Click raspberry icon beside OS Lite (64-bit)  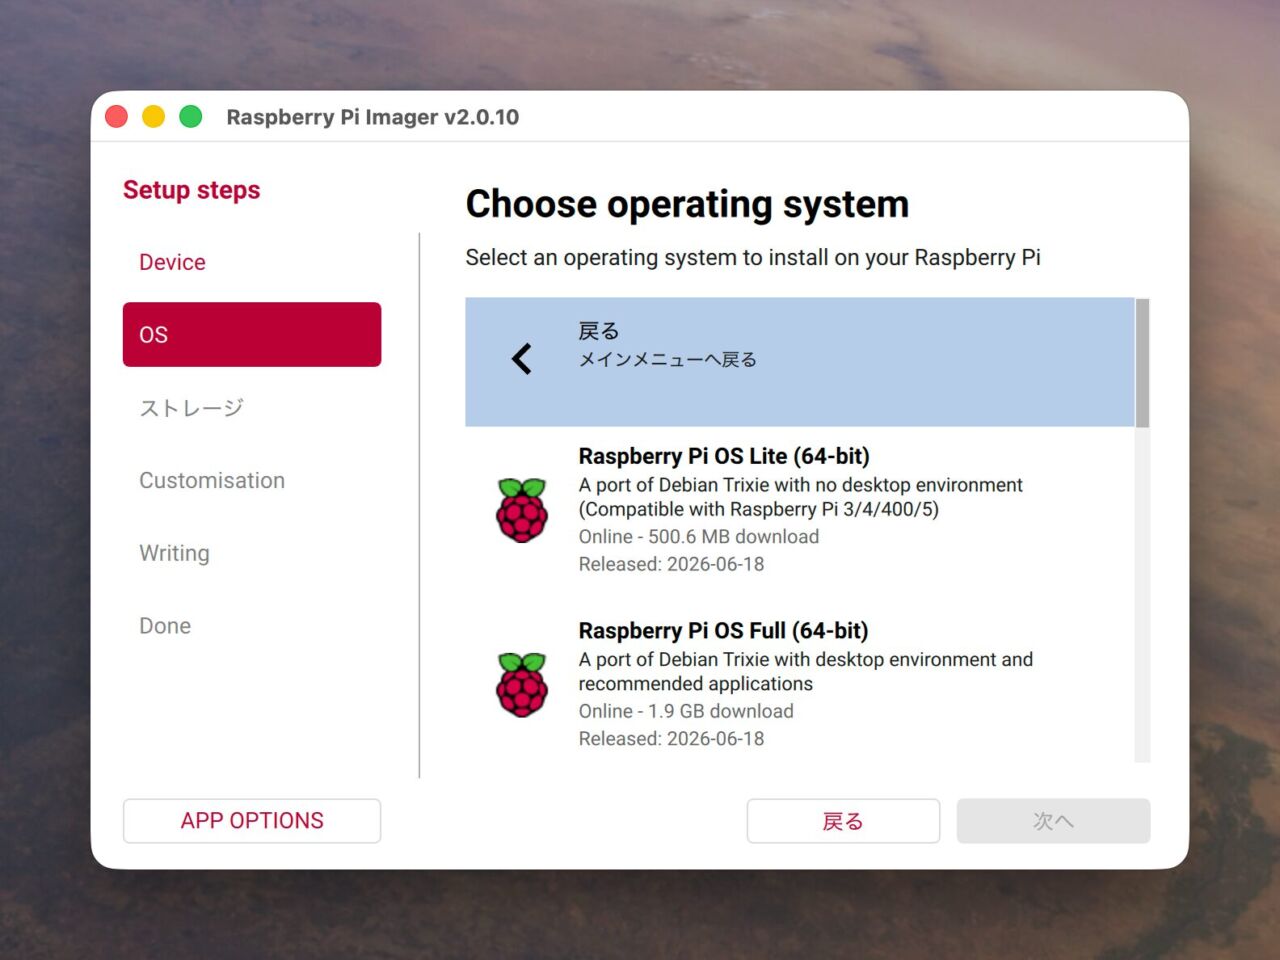[x=522, y=510]
